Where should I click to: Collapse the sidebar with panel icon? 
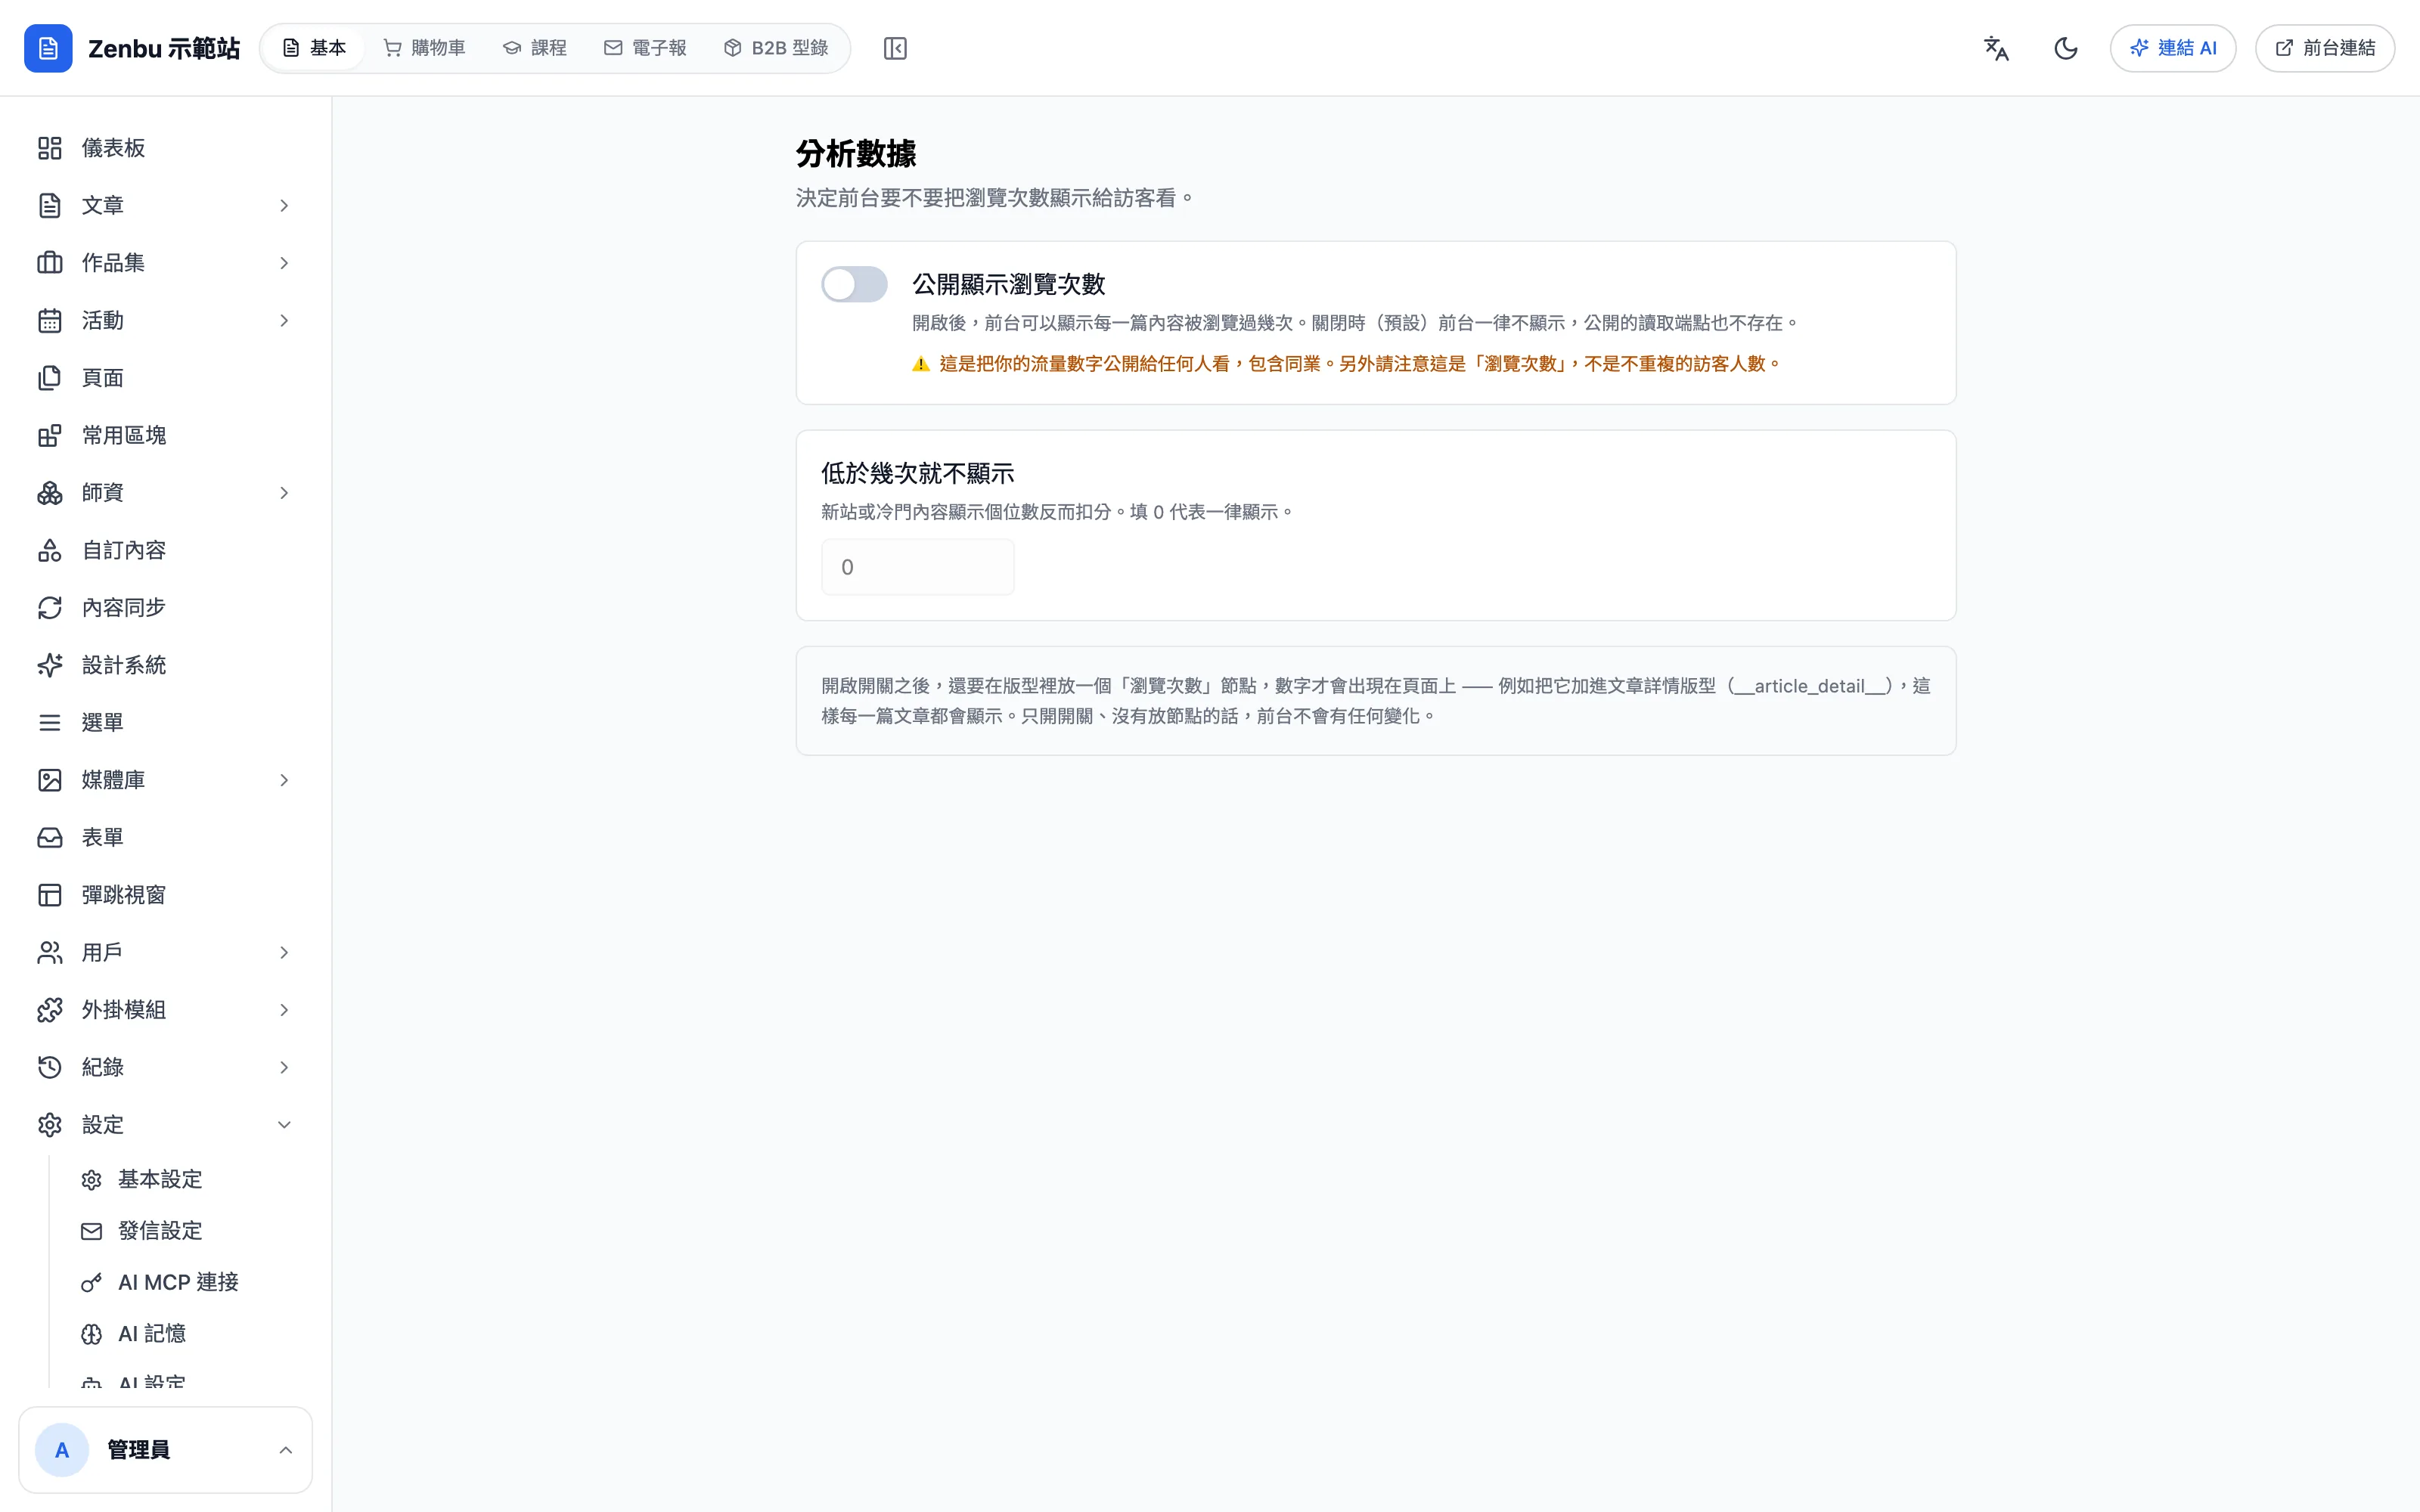(895, 48)
